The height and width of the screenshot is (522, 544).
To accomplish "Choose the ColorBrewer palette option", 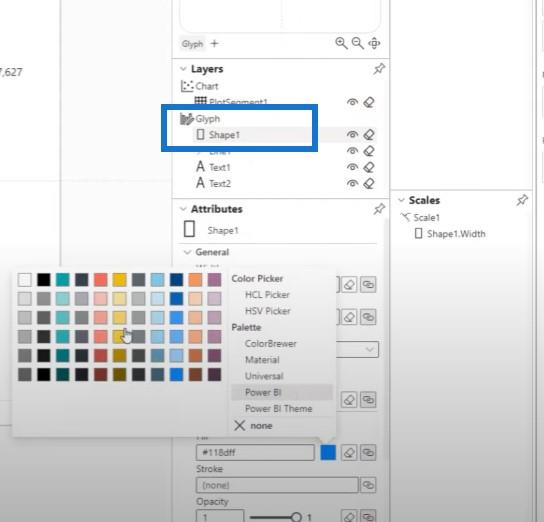I will tap(271, 344).
